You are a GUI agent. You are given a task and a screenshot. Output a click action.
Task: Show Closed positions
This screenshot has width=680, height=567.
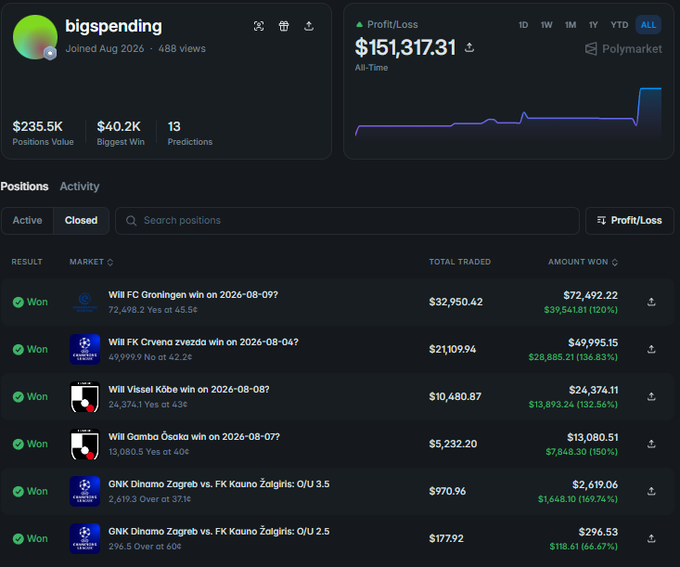(81, 220)
